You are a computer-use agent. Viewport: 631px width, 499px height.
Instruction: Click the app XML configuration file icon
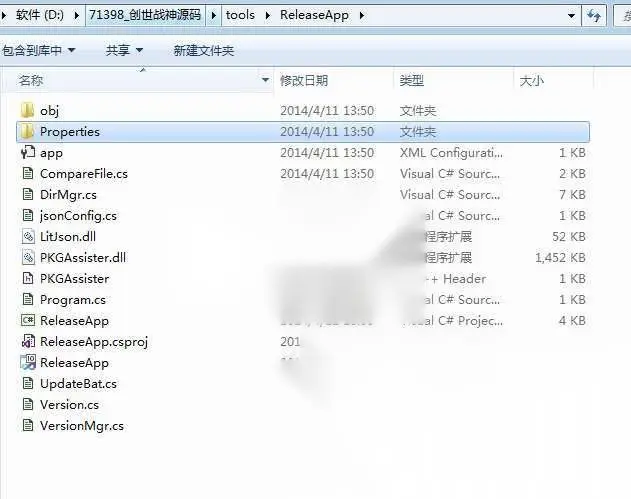tap(28, 153)
